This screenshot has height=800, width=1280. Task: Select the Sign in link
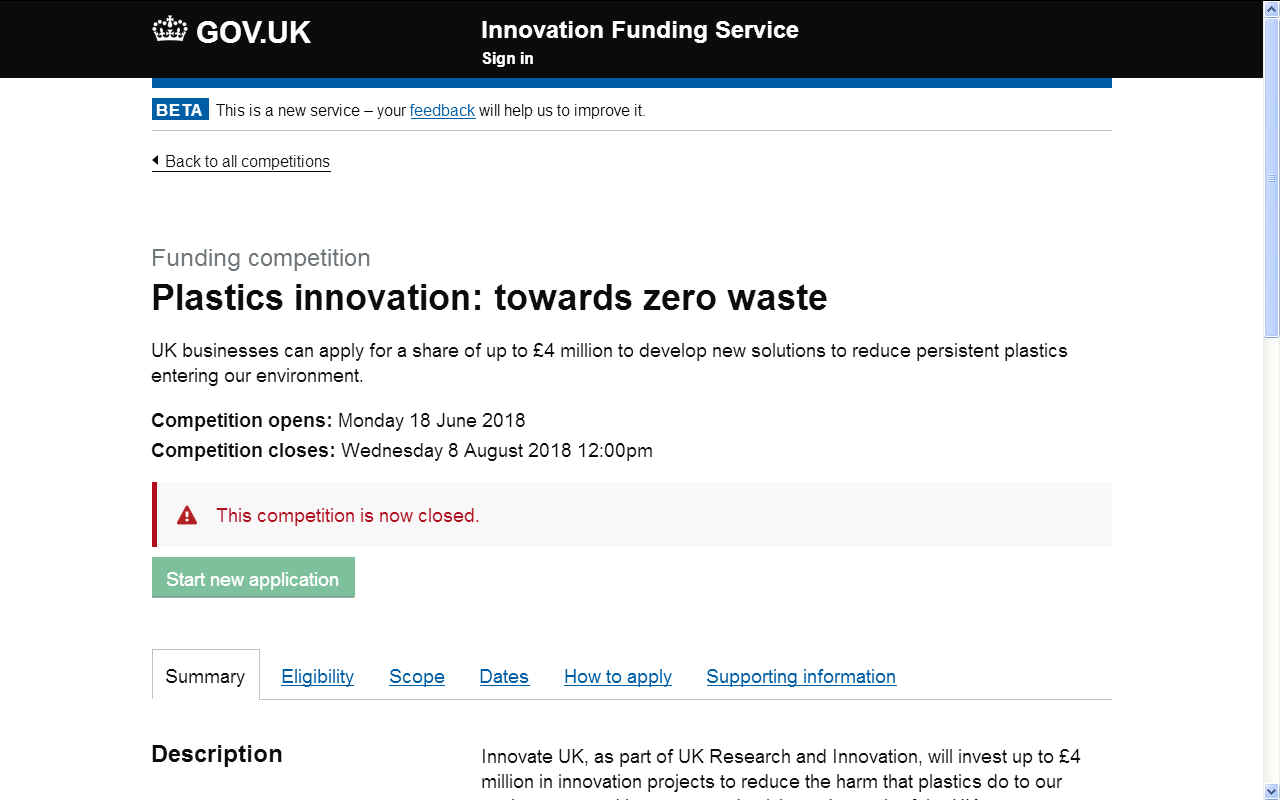[507, 58]
